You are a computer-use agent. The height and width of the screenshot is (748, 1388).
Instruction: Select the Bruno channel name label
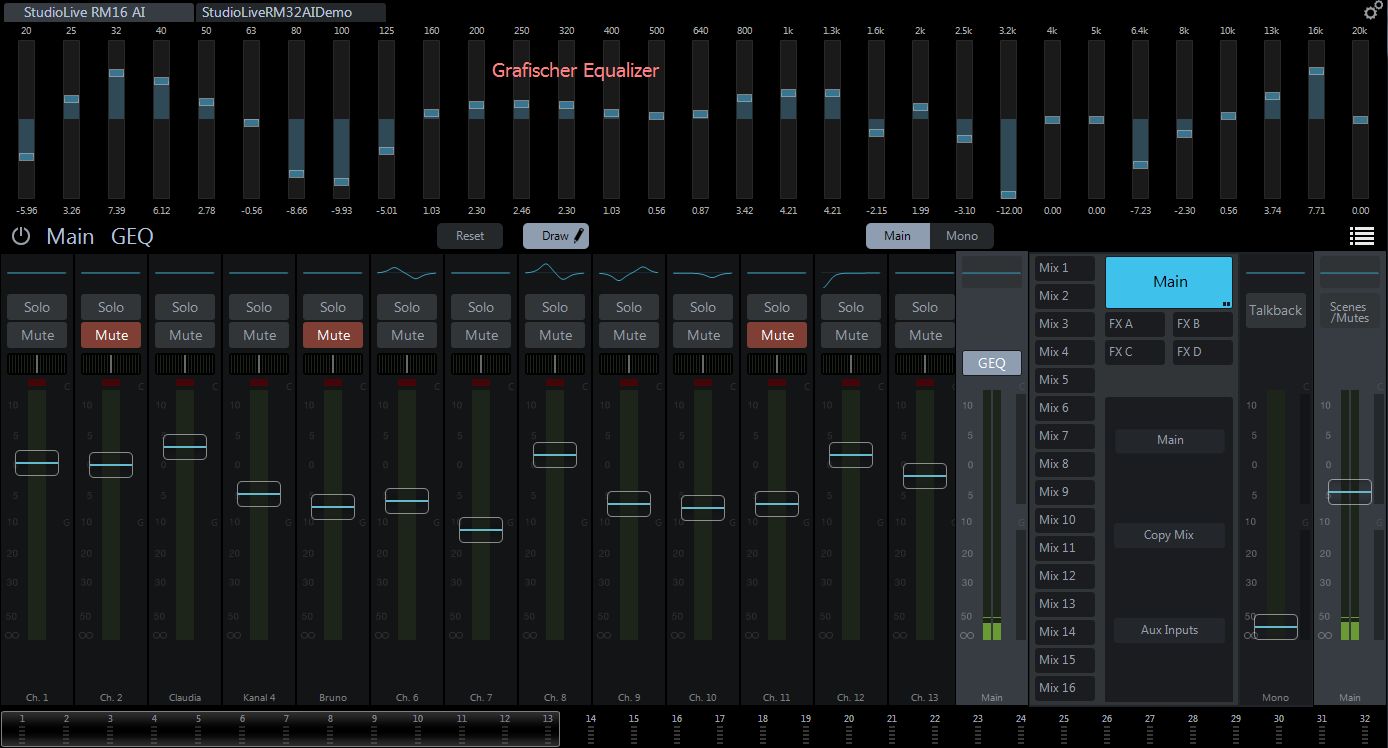(333, 698)
